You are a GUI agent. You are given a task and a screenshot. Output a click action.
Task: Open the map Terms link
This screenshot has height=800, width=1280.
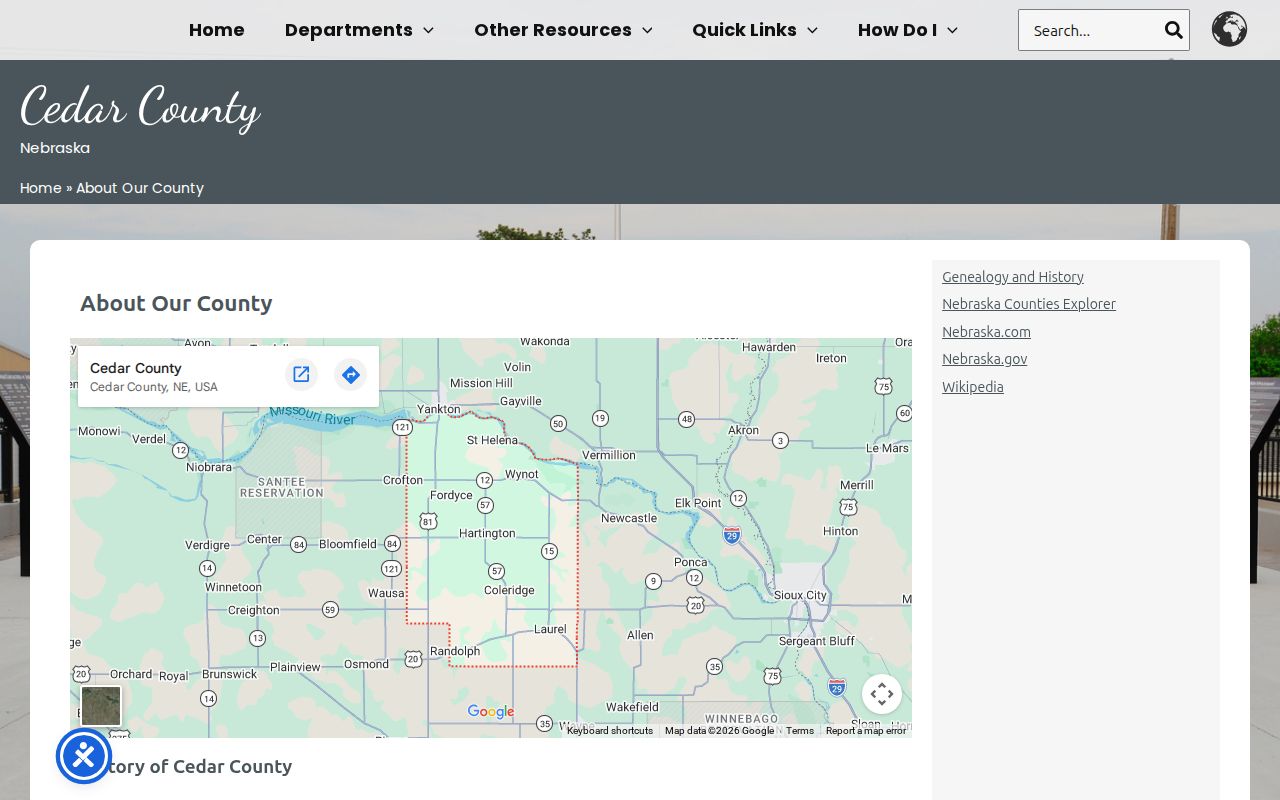click(x=800, y=731)
